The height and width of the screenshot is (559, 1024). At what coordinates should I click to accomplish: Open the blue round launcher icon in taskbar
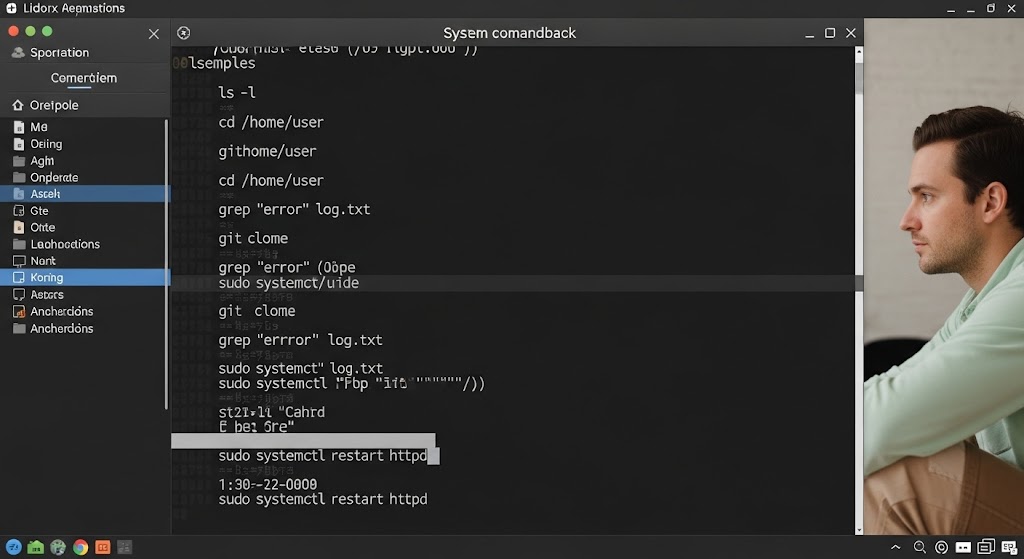tap(14, 547)
